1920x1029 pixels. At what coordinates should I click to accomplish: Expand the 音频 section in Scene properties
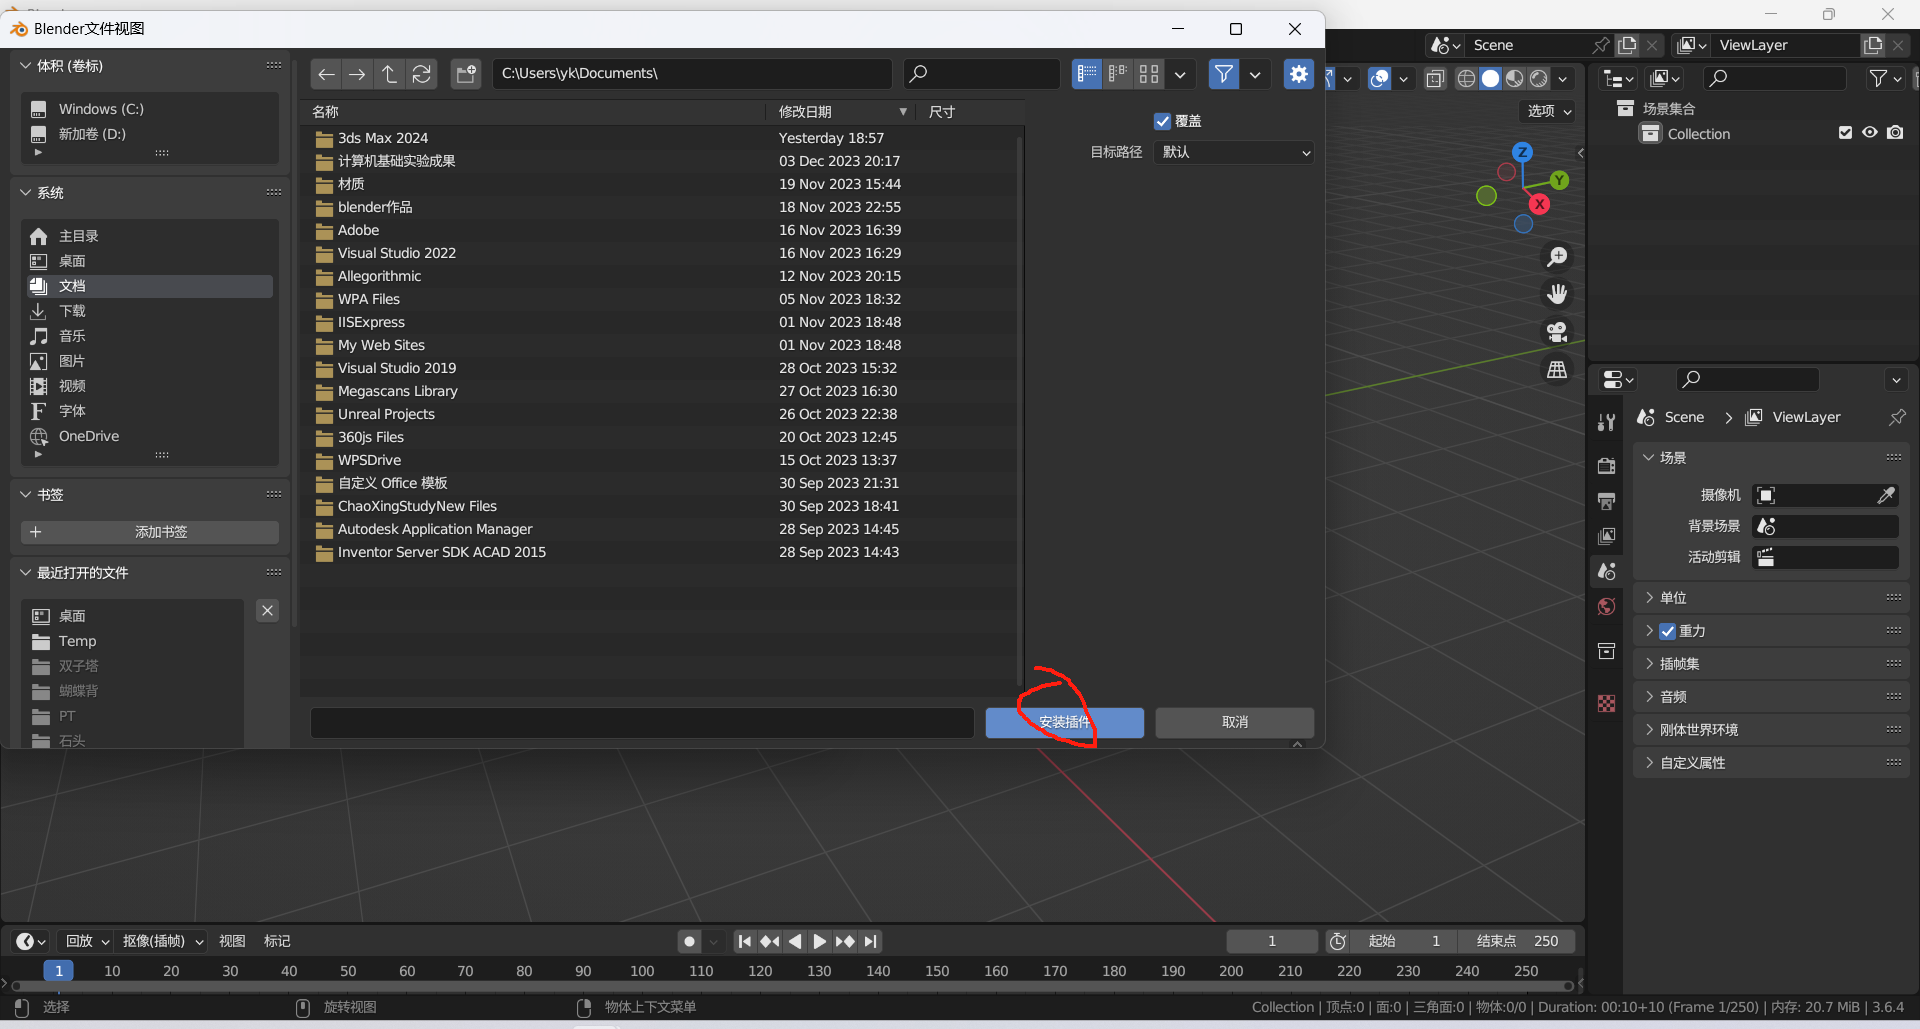pyautogui.click(x=1675, y=696)
